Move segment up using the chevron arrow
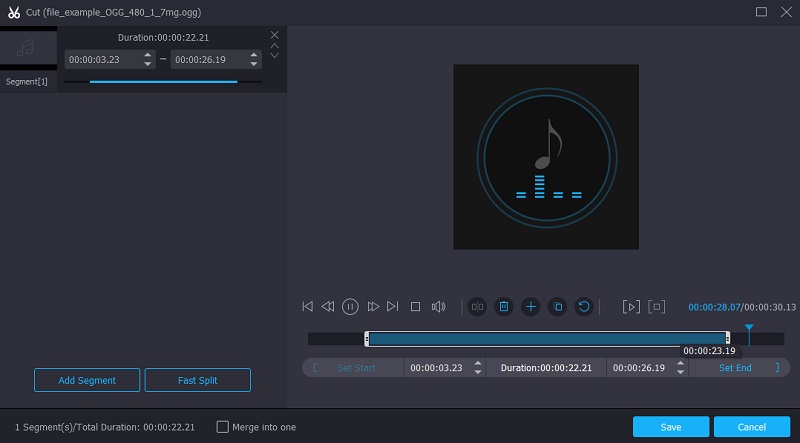 pos(275,46)
